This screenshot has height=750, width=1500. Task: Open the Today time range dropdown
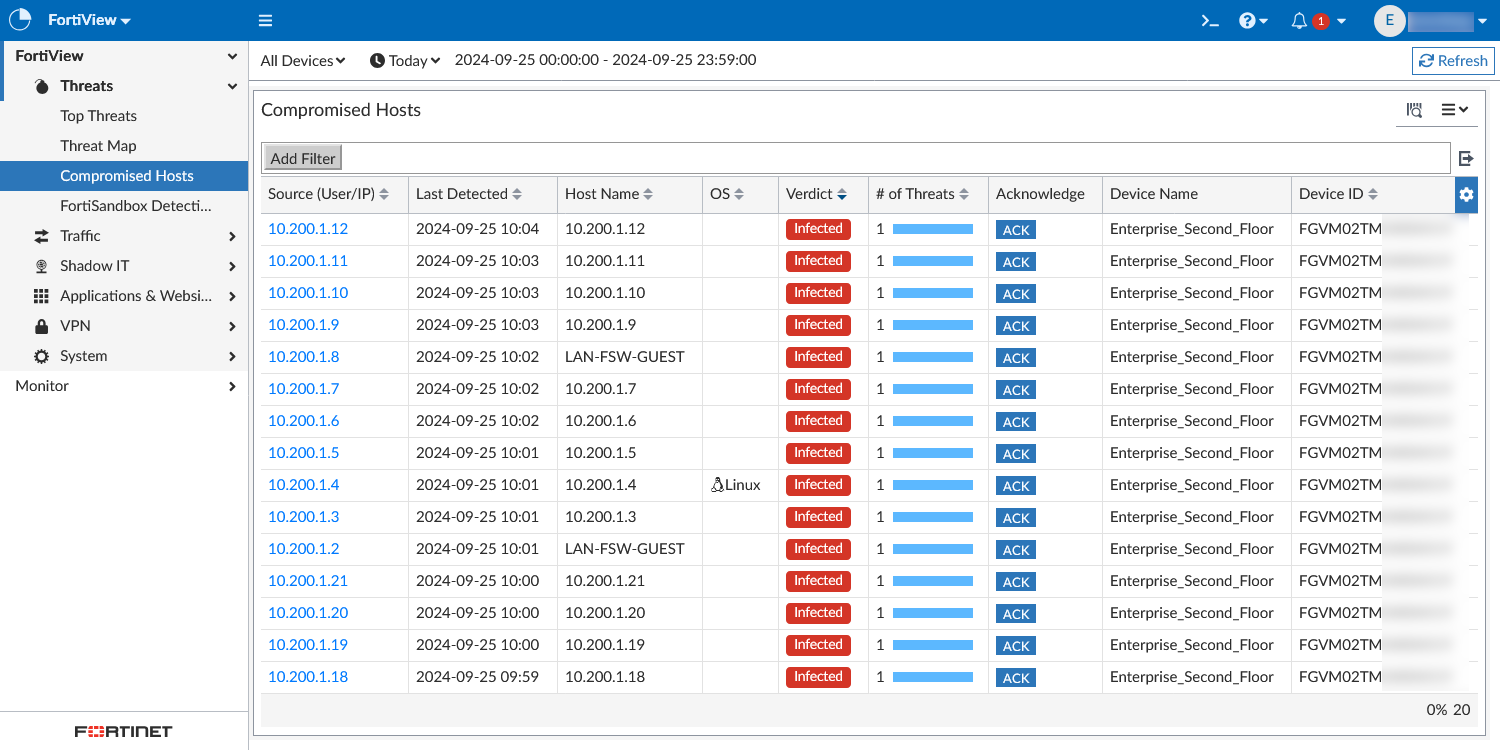[405, 60]
